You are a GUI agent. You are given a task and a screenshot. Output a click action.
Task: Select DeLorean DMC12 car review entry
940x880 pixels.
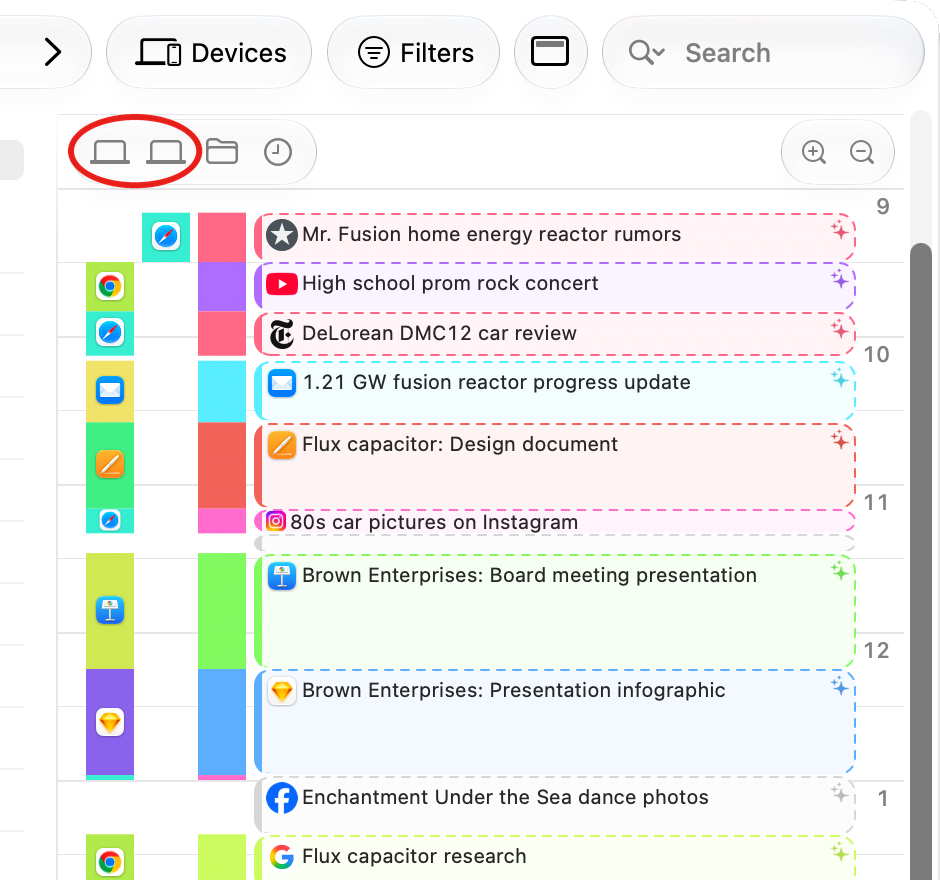(555, 334)
